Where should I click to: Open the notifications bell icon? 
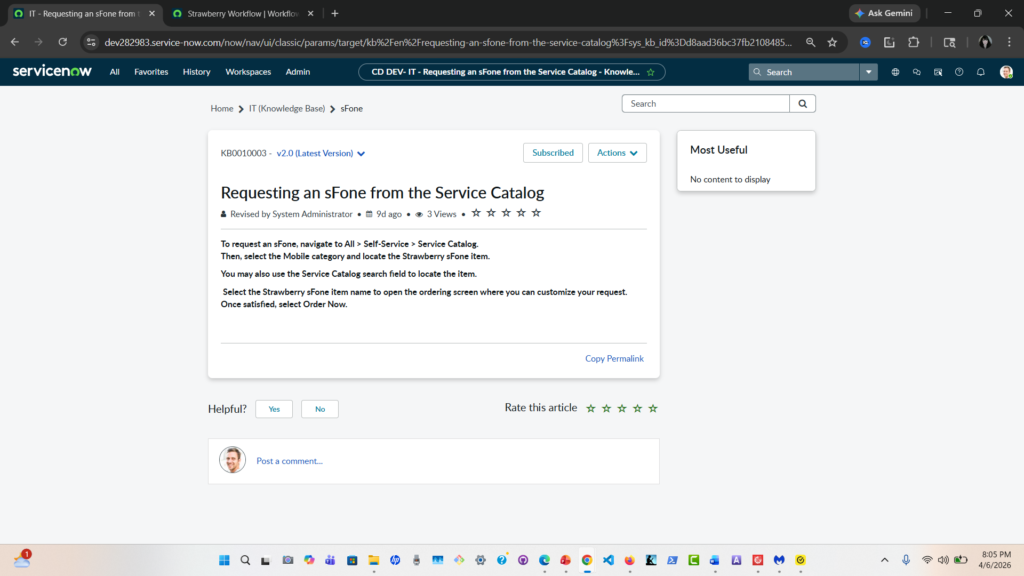[x=981, y=72]
